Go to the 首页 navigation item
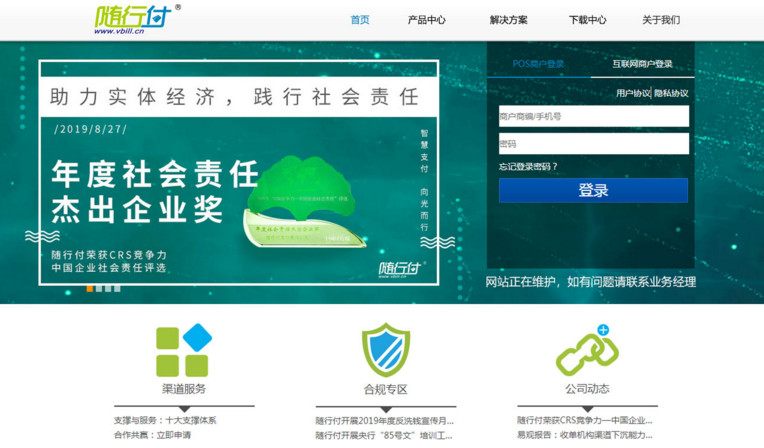The image size is (764, 448). point(360,20)
